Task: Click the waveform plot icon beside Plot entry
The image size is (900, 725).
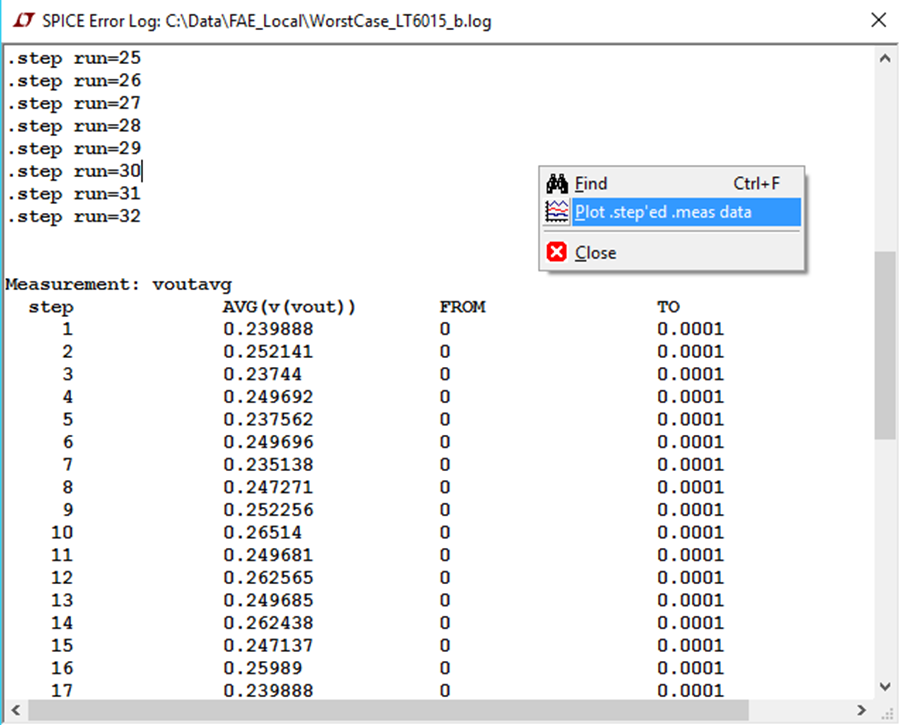Action: pyautogui.click(x=556, y=211)
